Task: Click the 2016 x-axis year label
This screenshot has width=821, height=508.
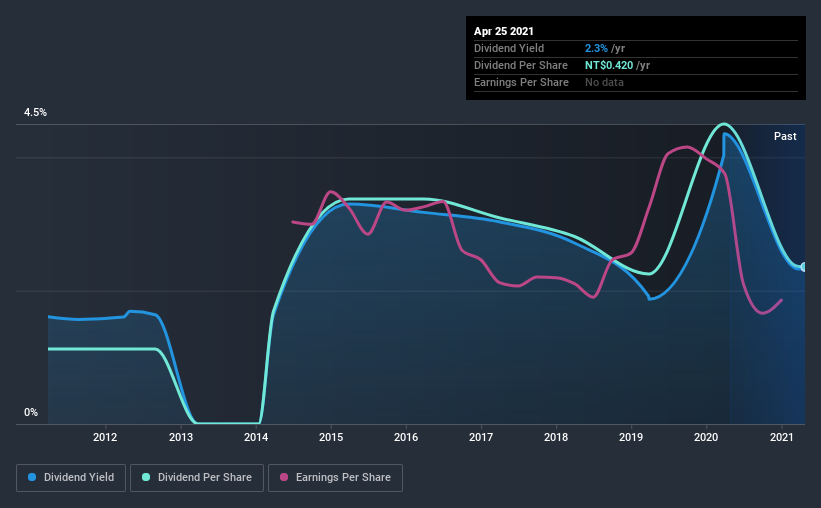Action: pyautogui.click(x=406, y=437)
